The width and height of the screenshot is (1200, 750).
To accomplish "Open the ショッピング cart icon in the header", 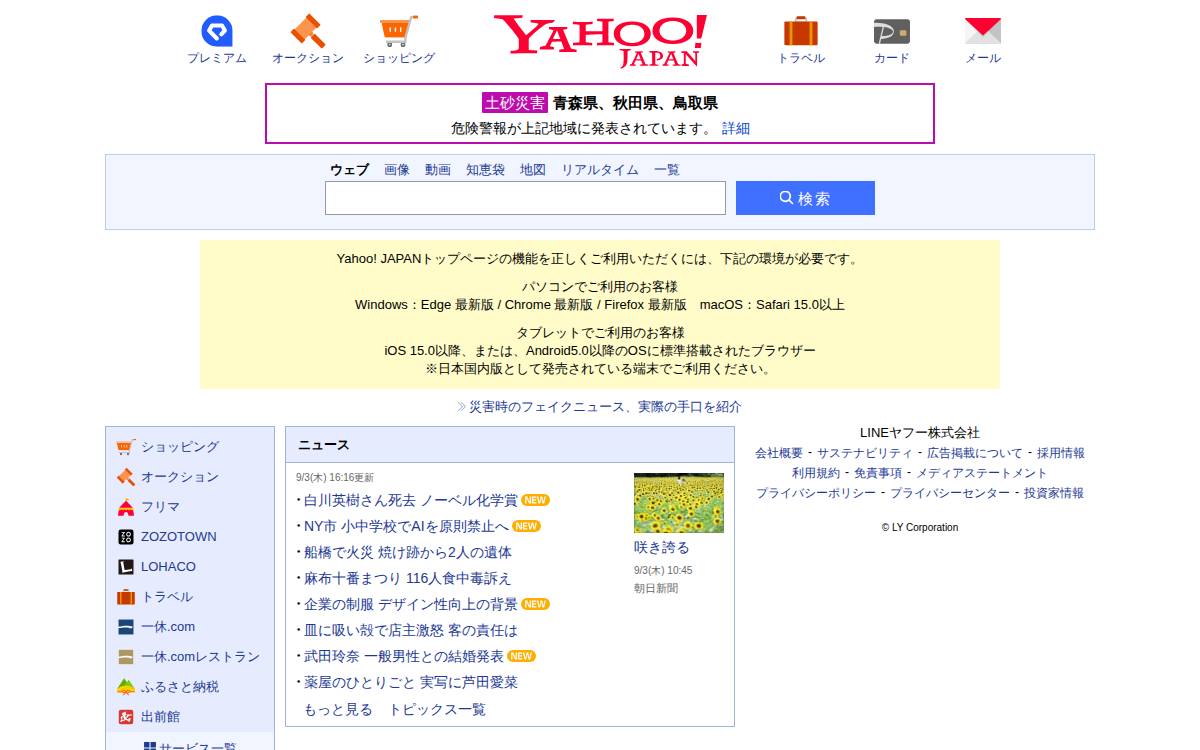I will point(399,31).
